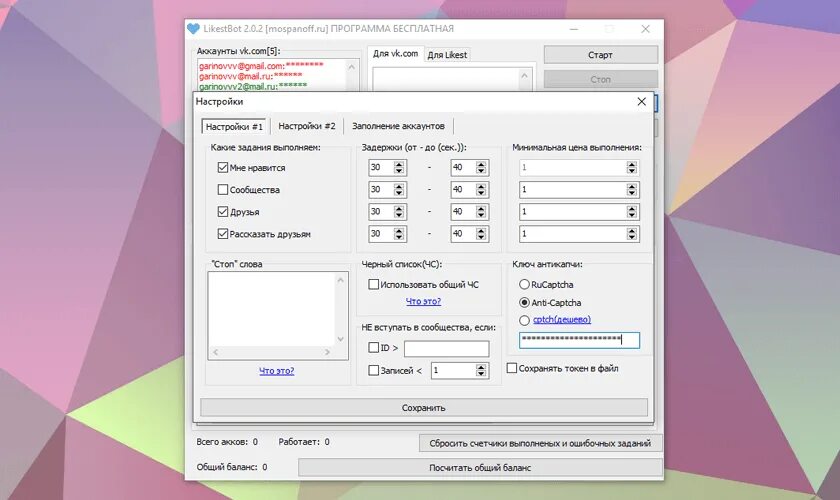Click the 'Мне нравится' minimum price field
This screenshot has width=840, height=500.
(x=579, y=167)
